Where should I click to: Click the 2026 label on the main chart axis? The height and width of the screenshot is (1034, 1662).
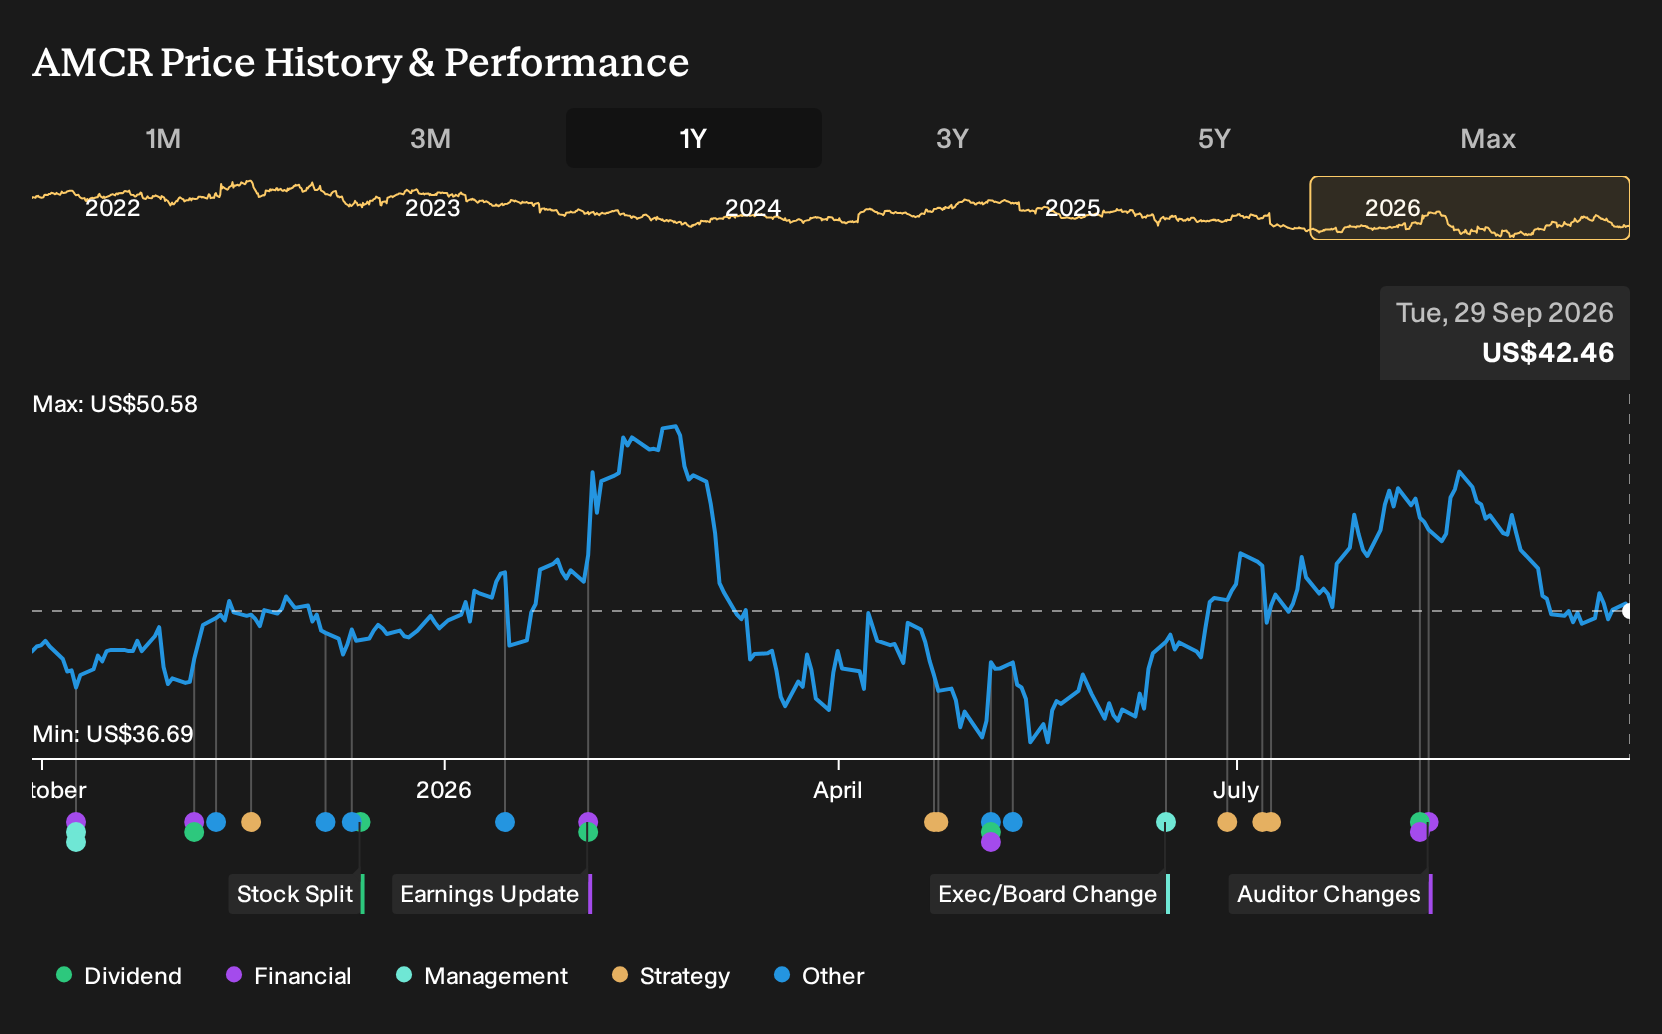pos(444,790)
